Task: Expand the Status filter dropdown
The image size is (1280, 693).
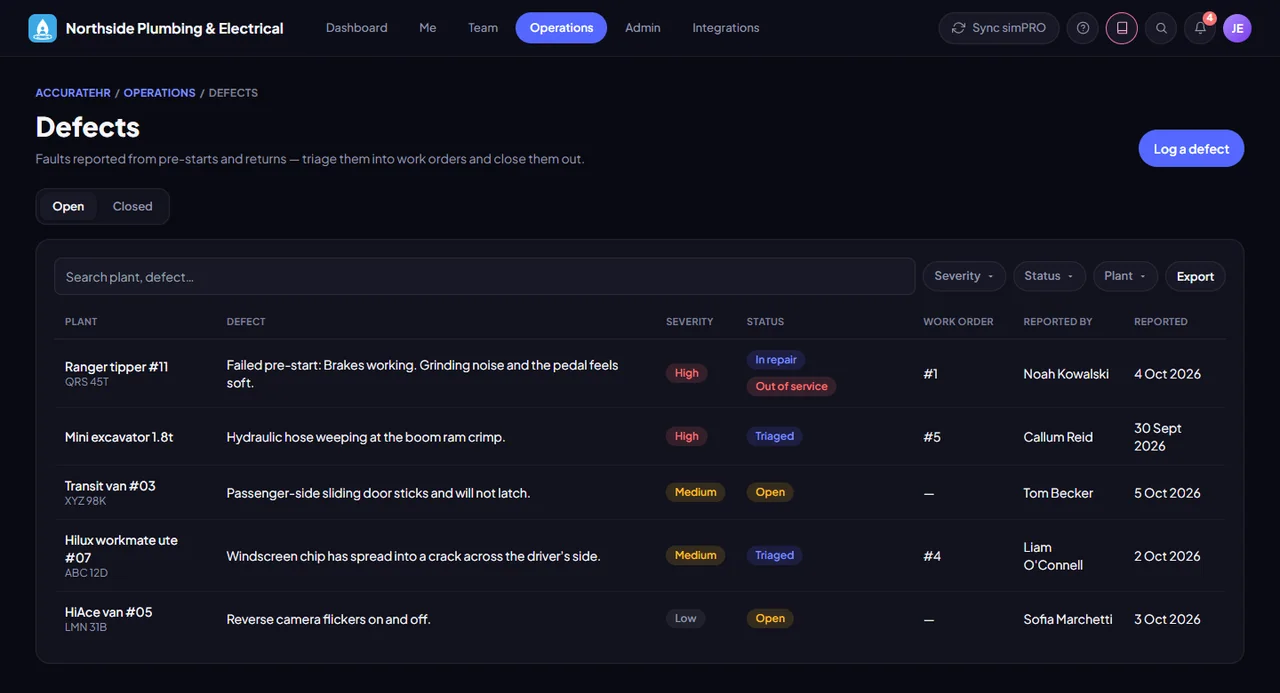Action: pos(1049,276)
